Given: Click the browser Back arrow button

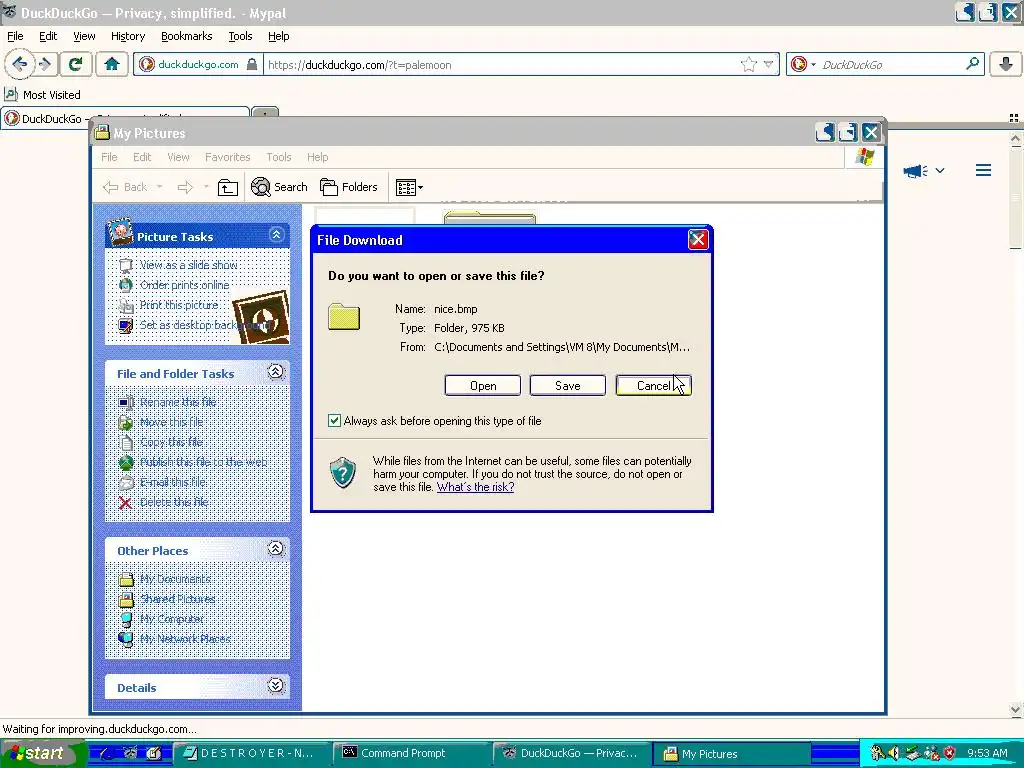Looking at the screenshot, I should point(19,64).
